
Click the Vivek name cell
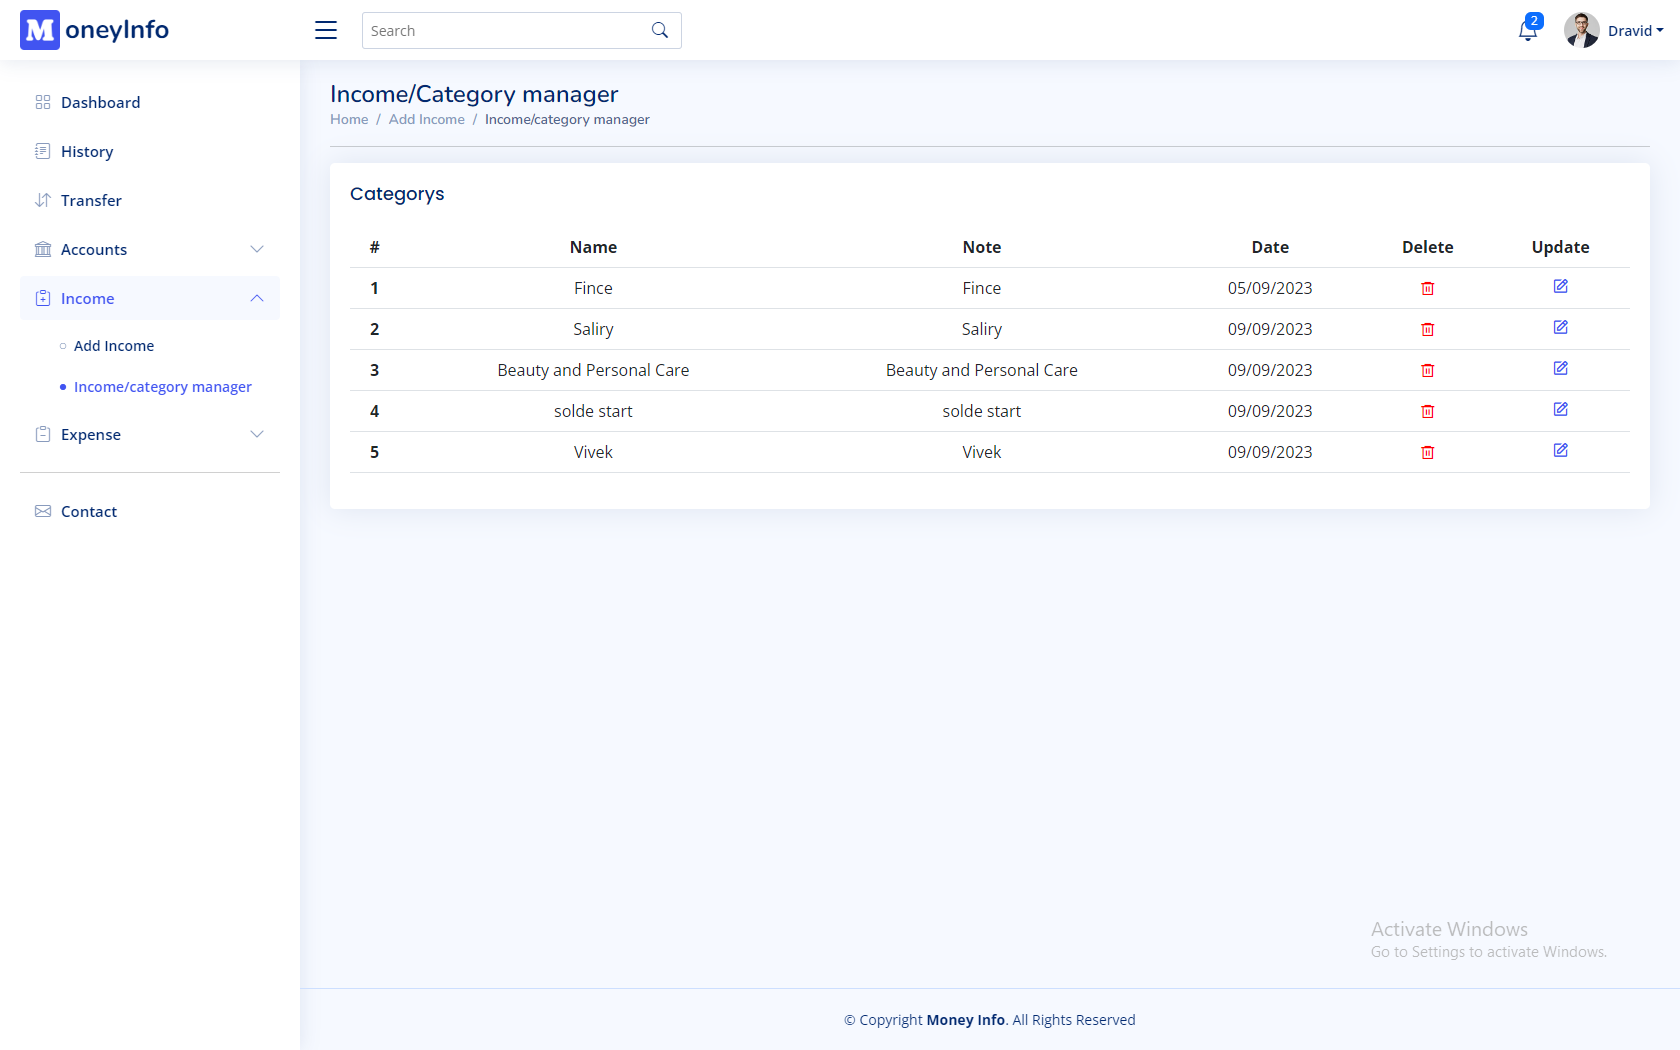[593, 452]
